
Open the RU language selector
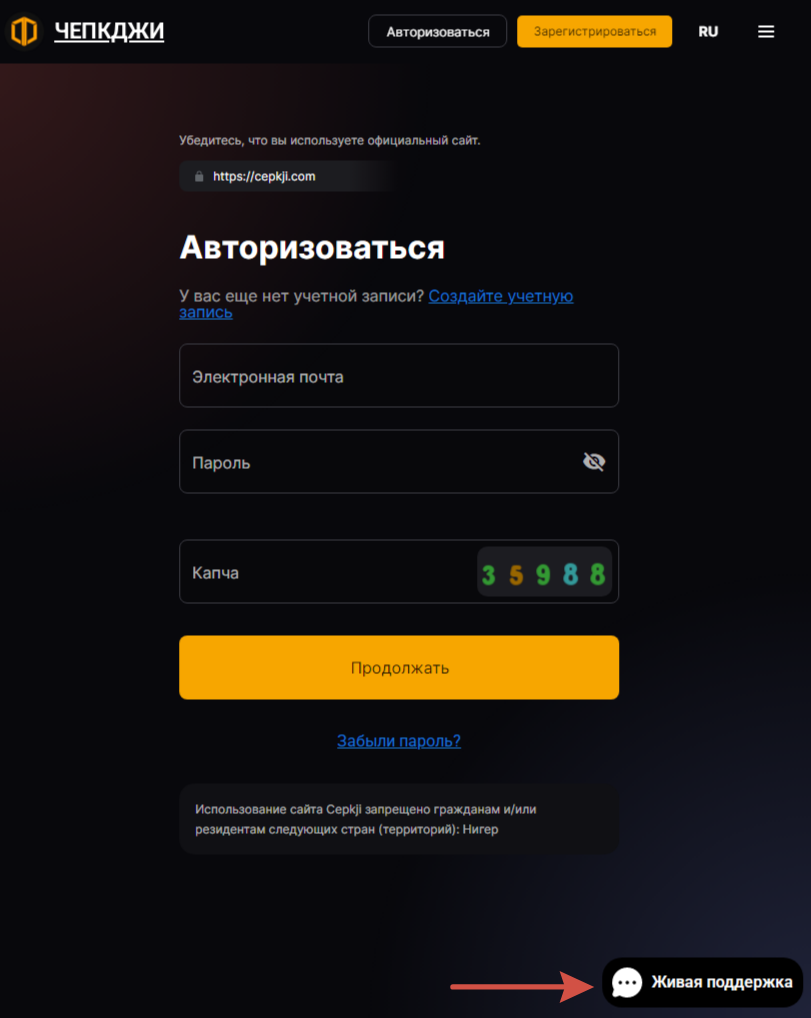(x=708, y=32)
